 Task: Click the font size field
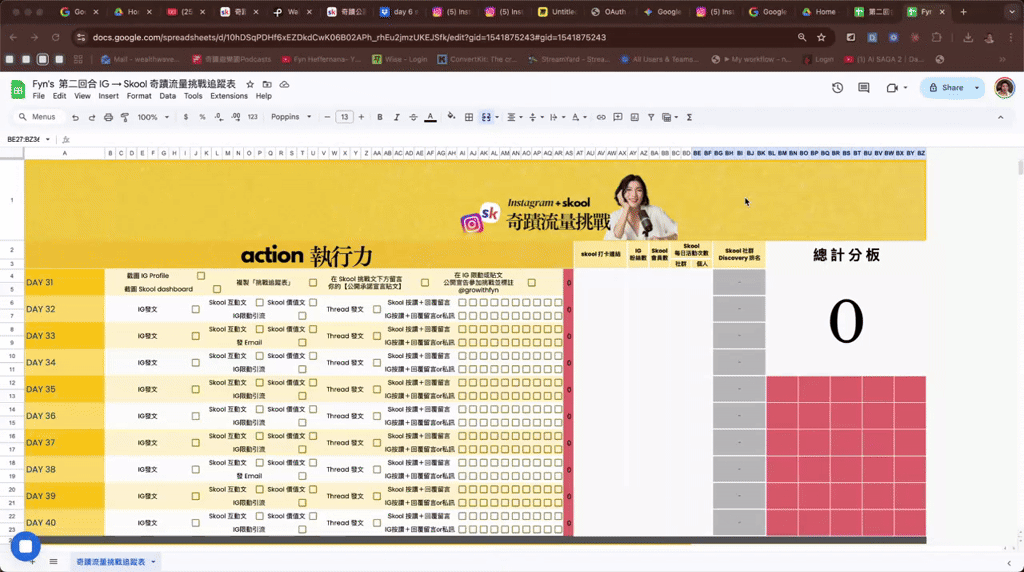tap(344, 118)
